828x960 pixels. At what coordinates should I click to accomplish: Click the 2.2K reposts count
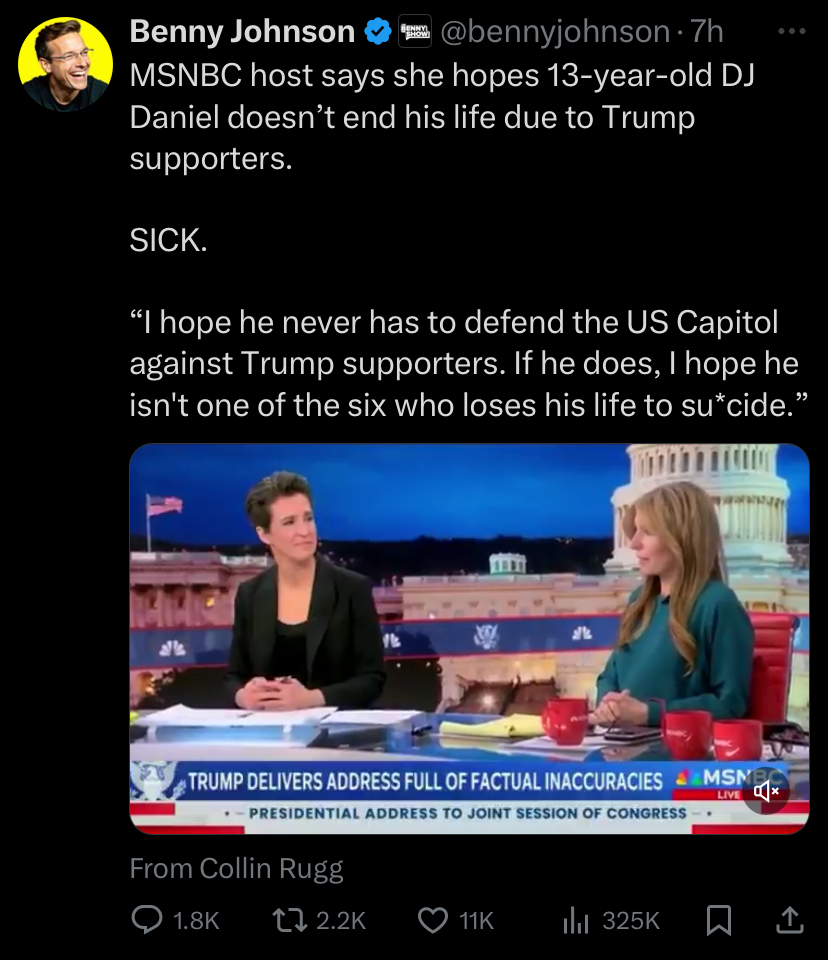pos(341,921)
